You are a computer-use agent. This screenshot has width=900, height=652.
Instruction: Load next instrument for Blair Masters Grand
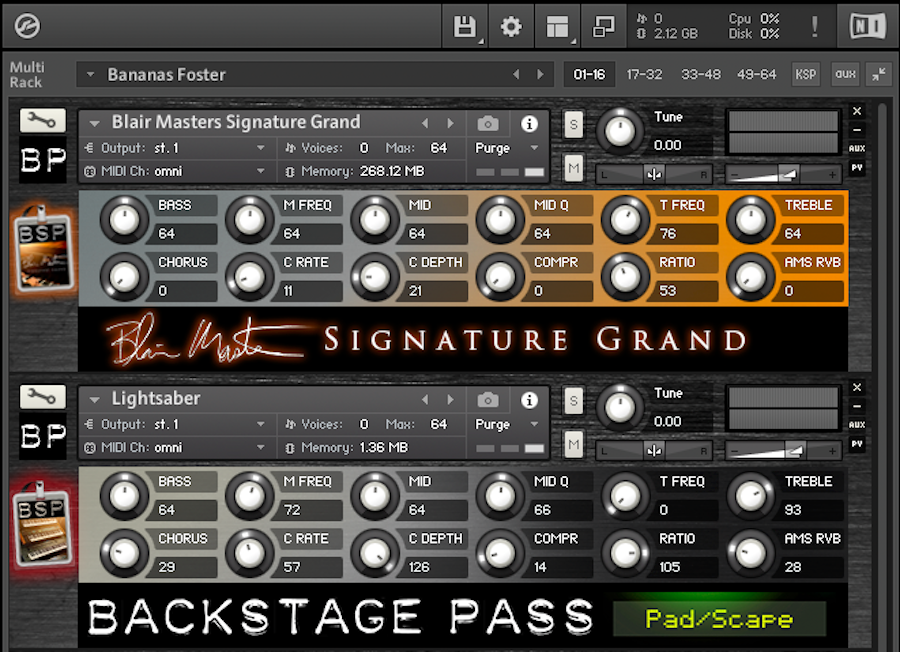click(451, 123)
